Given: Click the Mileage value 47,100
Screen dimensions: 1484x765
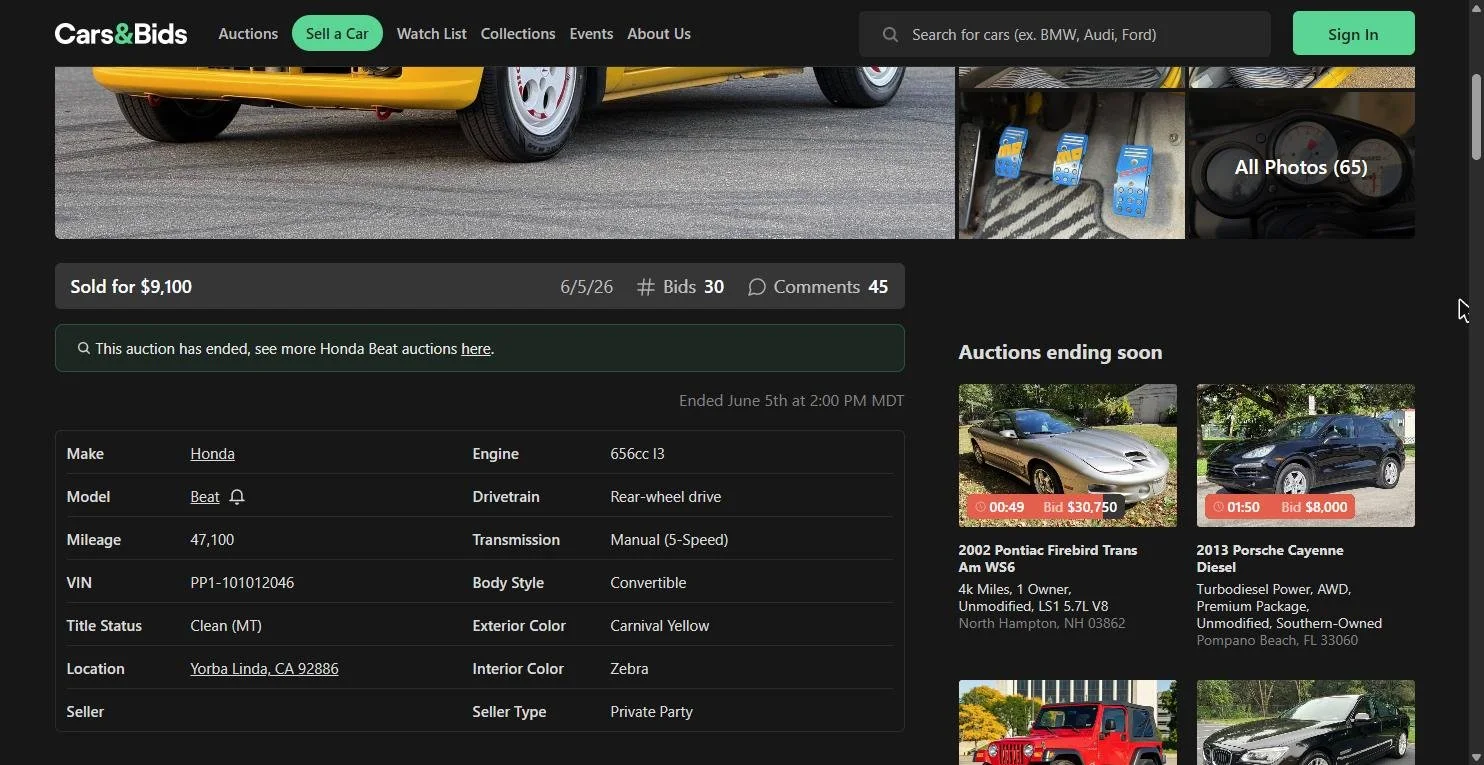Looking at the screenshot, I should click(212, 540).
